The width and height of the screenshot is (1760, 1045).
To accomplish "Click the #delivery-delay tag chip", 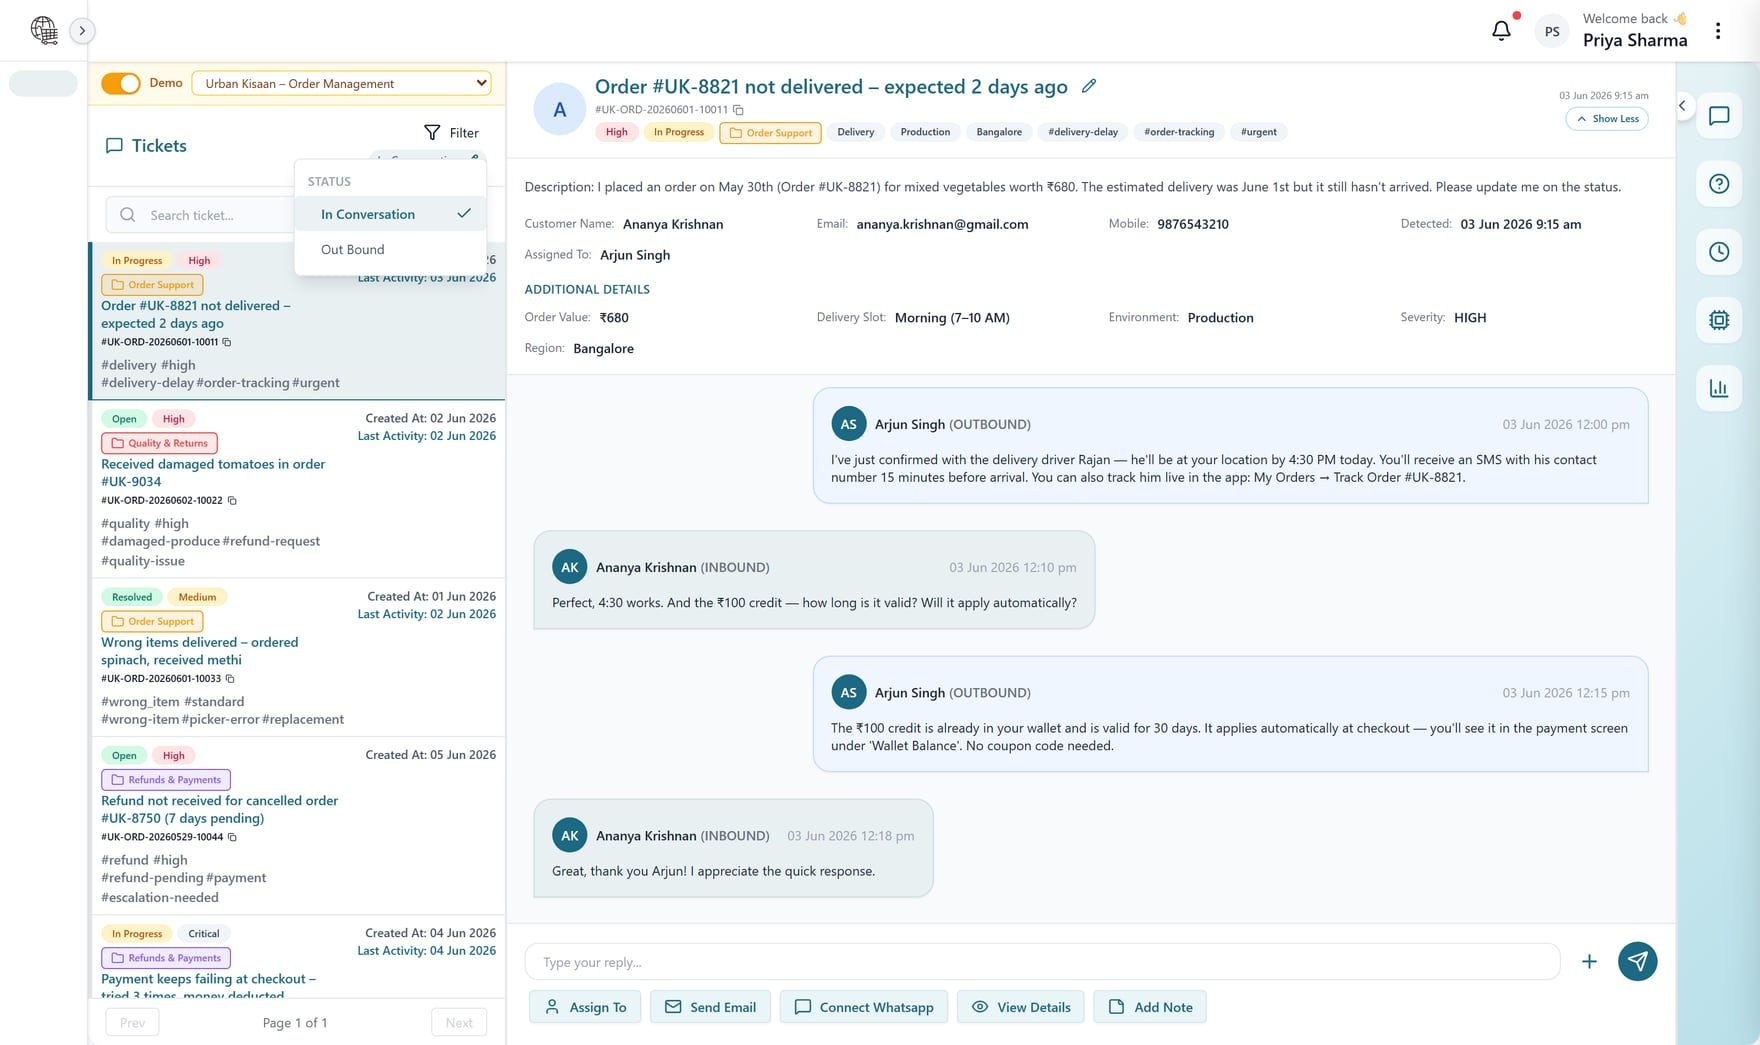I will click(x=1083, y=132).
